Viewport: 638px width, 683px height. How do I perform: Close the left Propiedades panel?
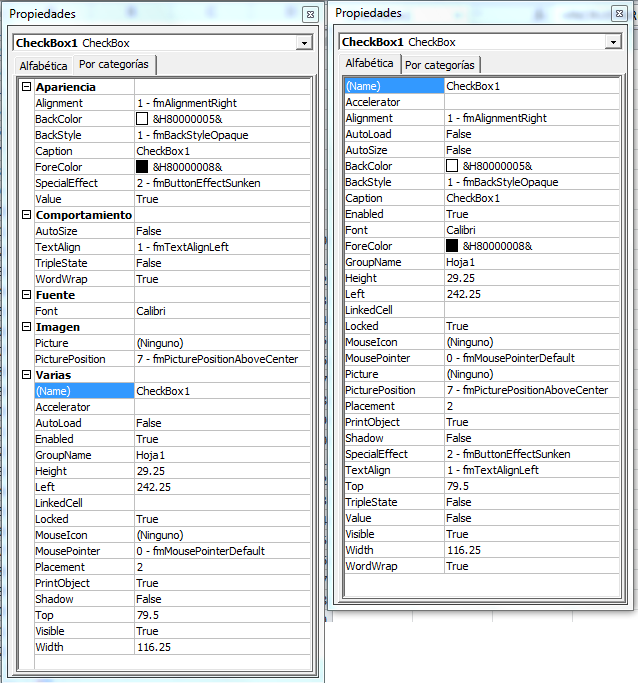pyautogui.click(x=310, y=14)
